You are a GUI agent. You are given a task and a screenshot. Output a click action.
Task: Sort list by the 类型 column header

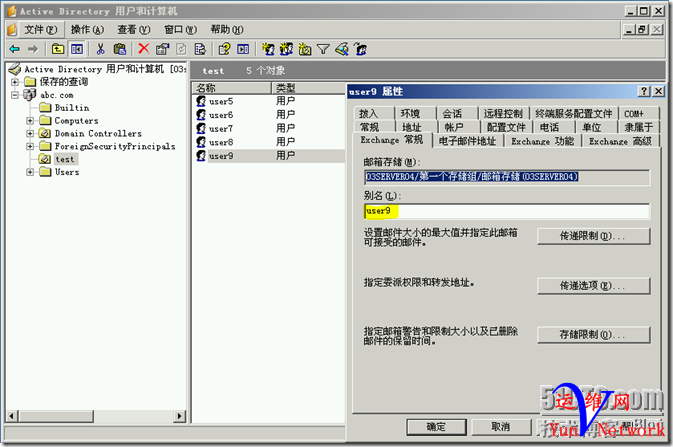[x=308, y=88]
